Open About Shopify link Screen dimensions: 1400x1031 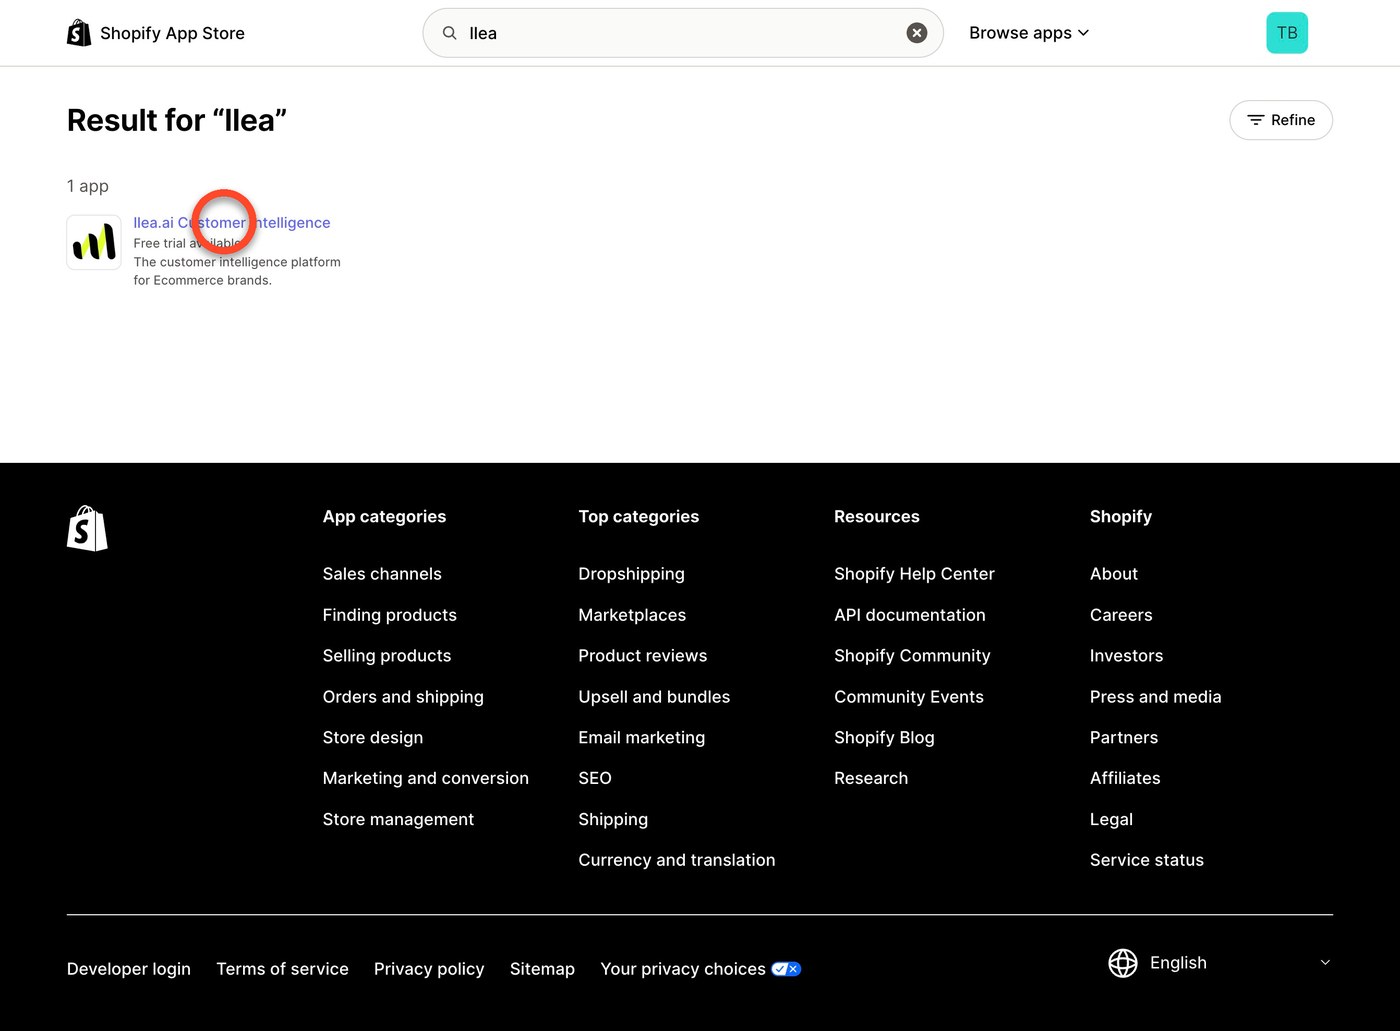(1114, 574)
